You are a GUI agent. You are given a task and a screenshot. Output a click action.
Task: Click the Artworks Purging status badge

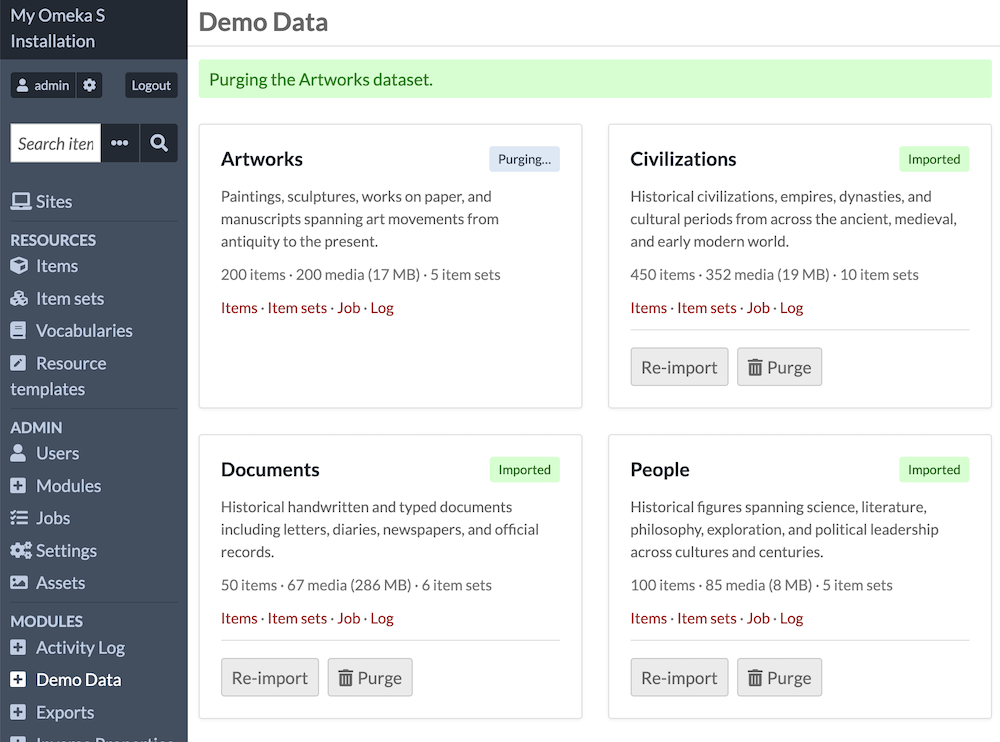pyautogui.click(x=524, y=160)
